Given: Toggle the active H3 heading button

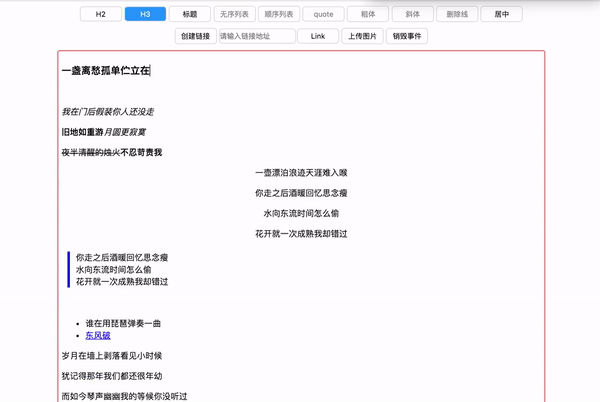Looking at the screenshot, I should pos(145,14).
